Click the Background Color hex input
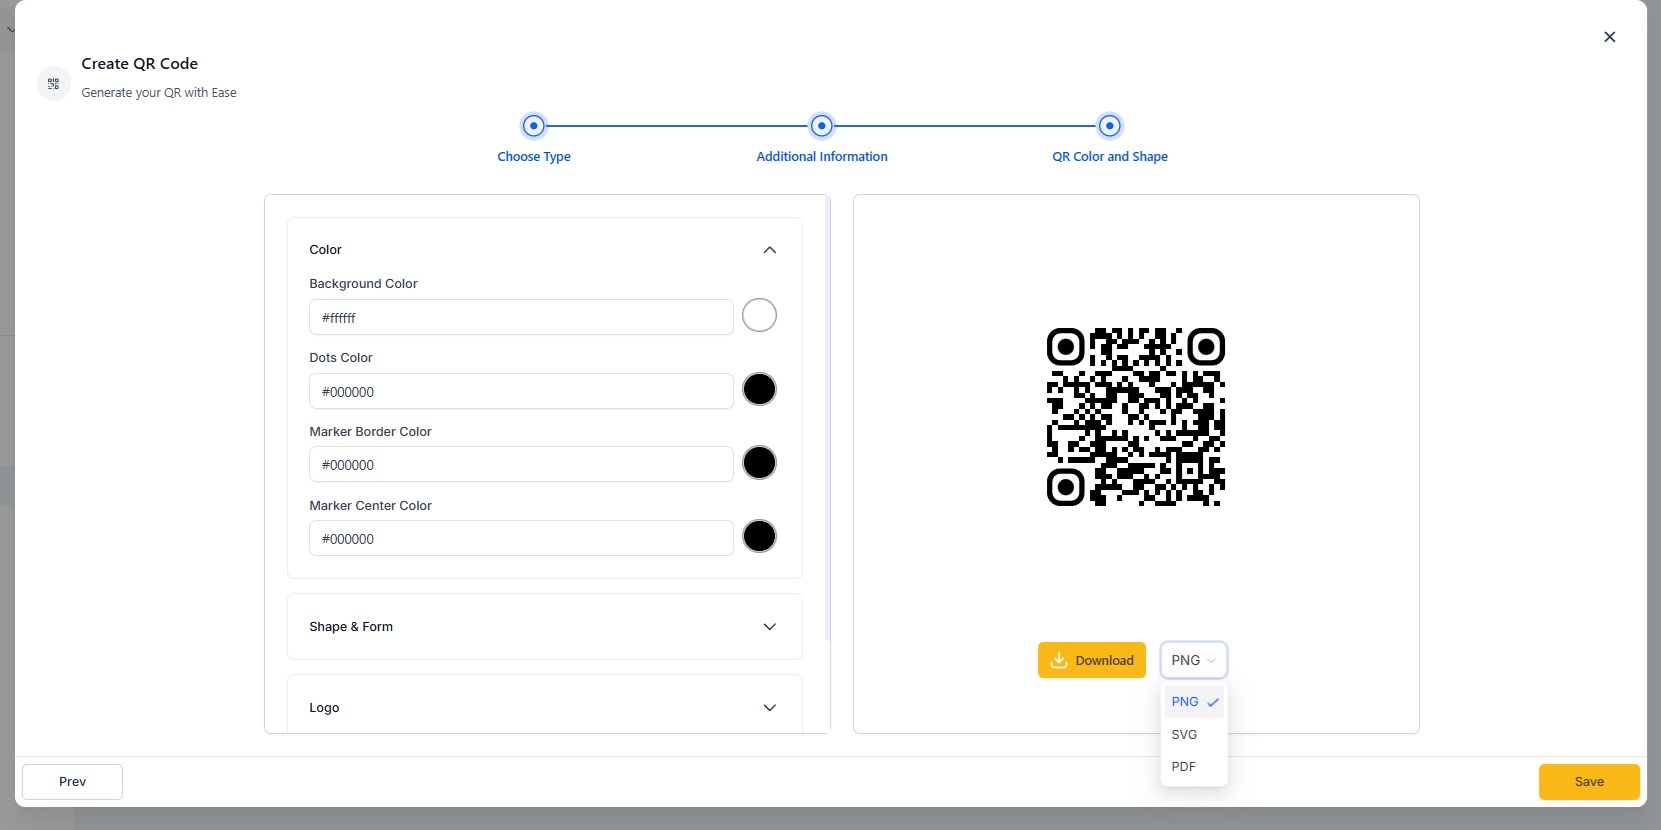The height and width of the screenshot is (830, 1661). pos(521,317)
